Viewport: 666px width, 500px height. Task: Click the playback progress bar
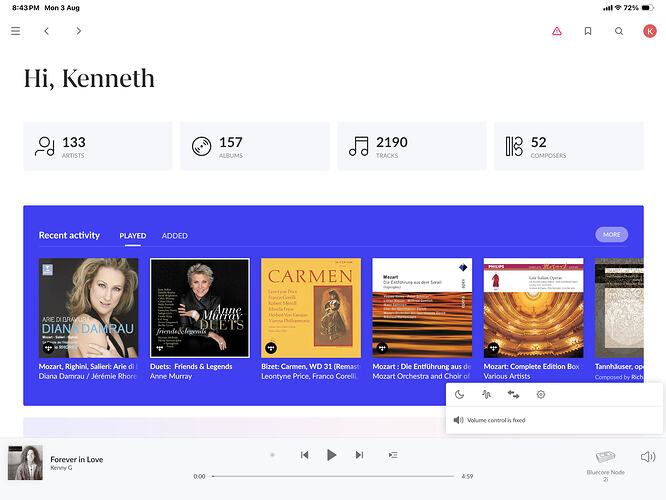[x=333, y=476]
